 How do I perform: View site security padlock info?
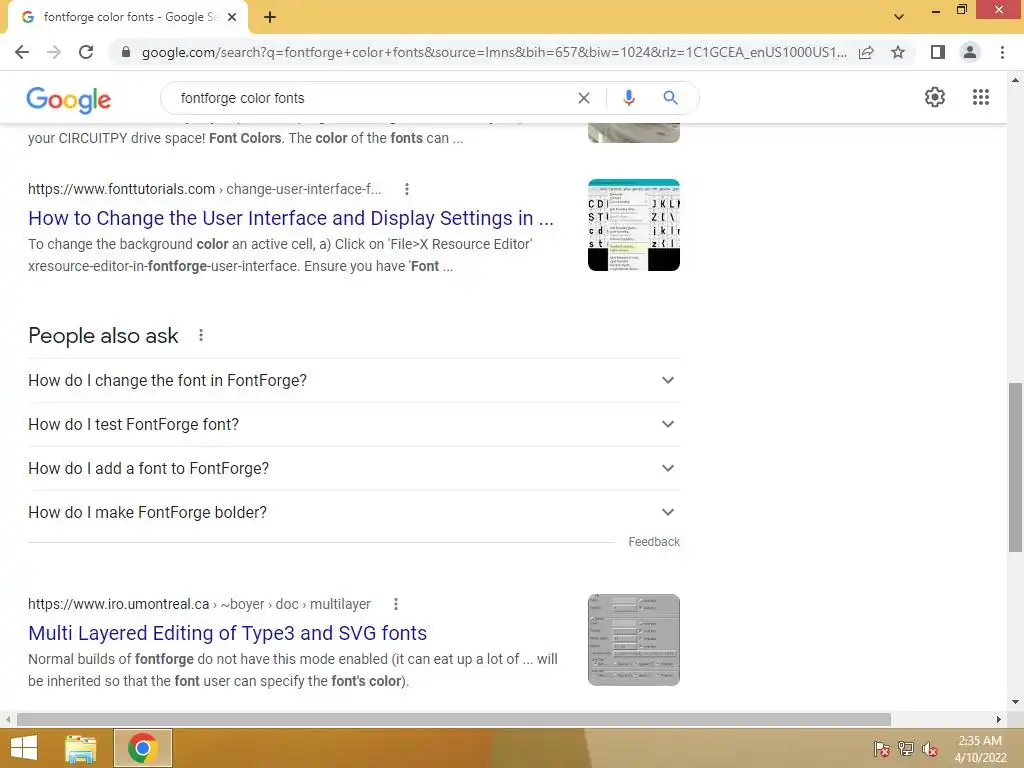[x=126, y=52]
